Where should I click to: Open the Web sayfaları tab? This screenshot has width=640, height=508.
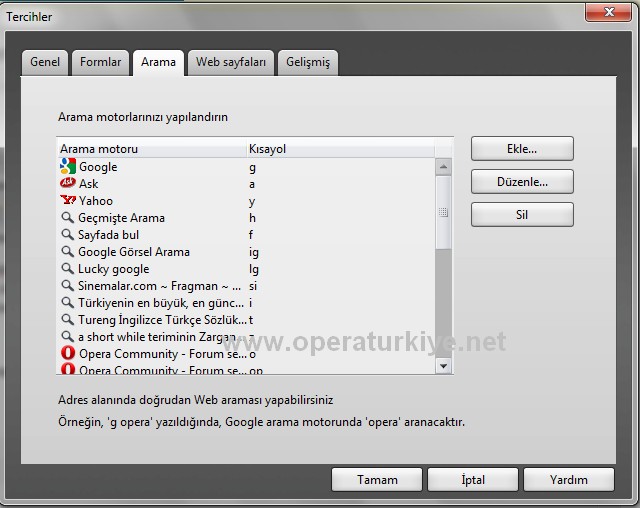pyautogui.click(x=231, y=62)
